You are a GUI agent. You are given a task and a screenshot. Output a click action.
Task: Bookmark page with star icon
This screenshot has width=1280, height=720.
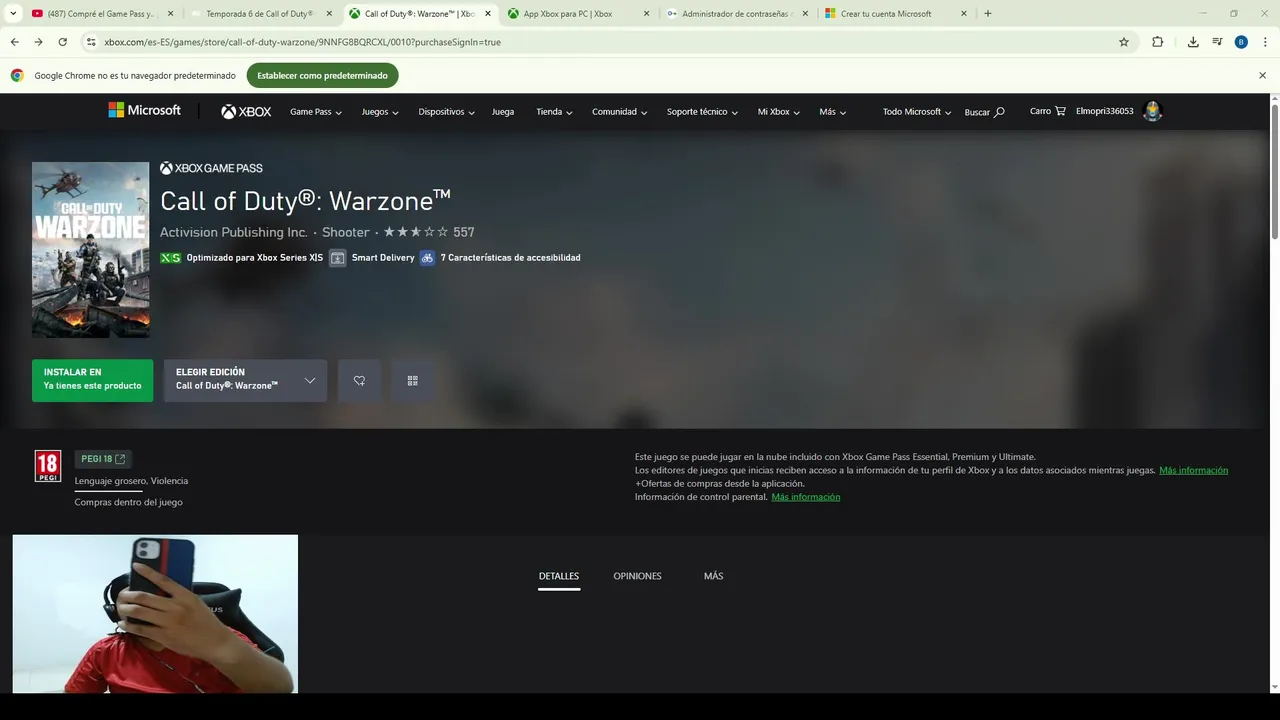click(1124, 42)
